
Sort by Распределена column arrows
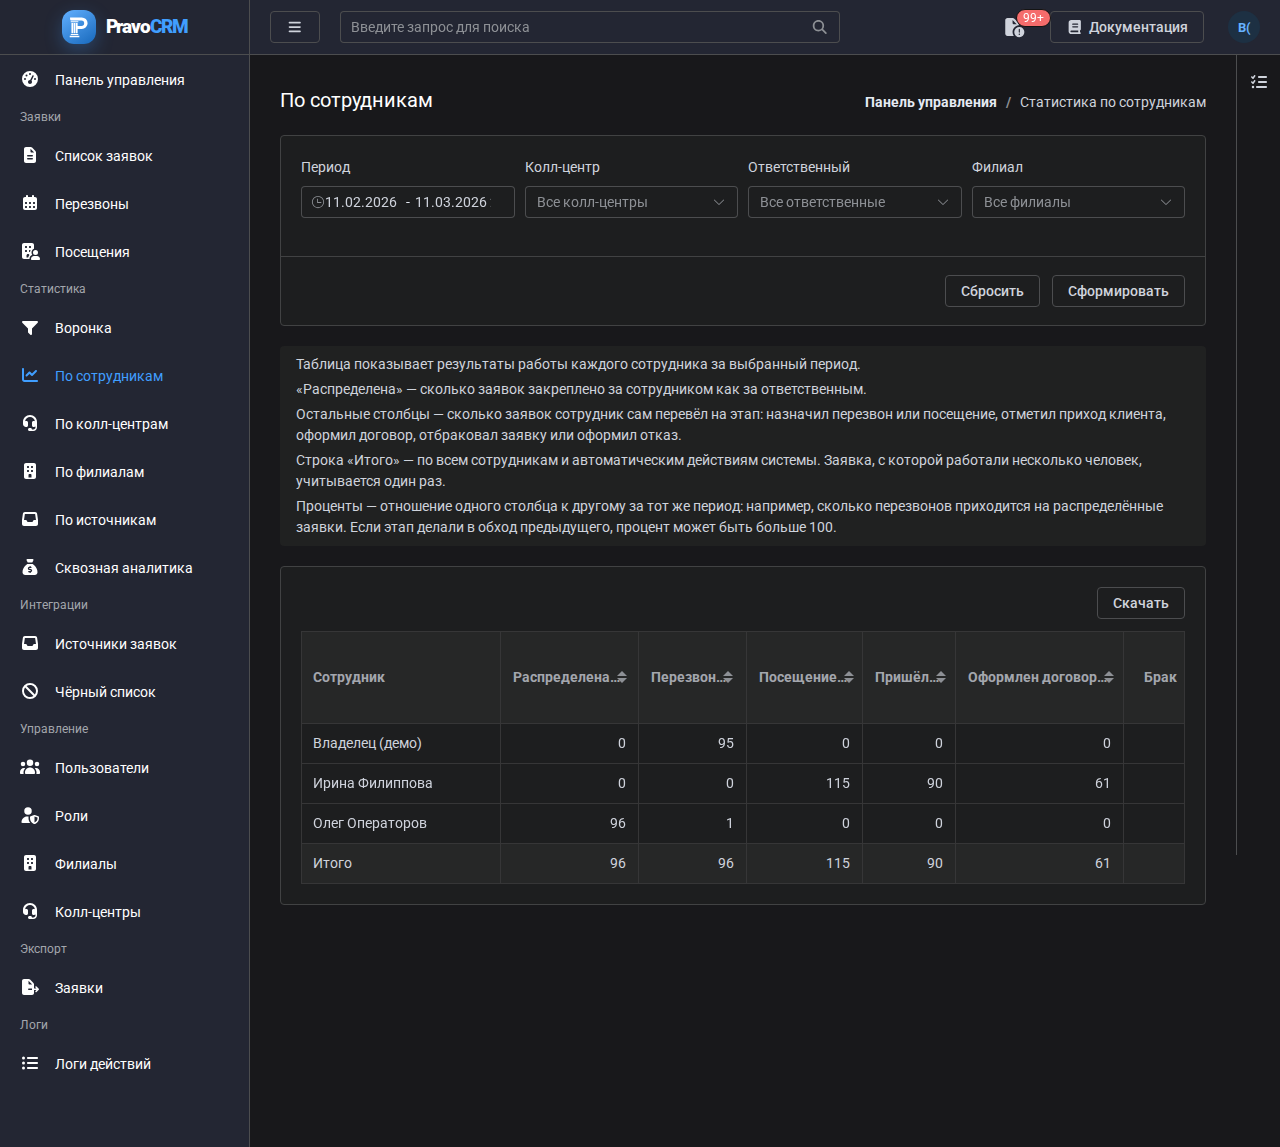click(x=622, y=677)
